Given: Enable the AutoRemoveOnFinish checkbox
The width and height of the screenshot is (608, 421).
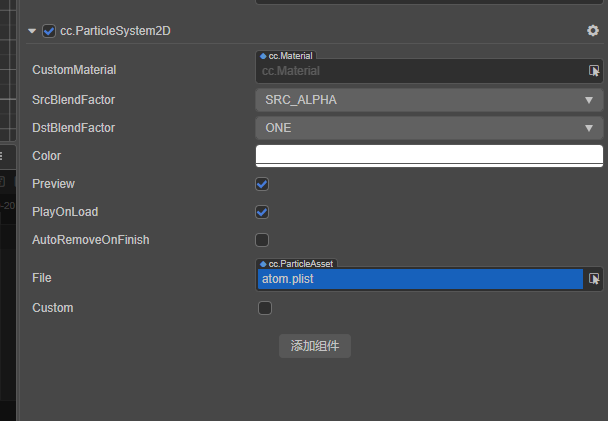Looking at the screenshot, I should click(262, 240).
